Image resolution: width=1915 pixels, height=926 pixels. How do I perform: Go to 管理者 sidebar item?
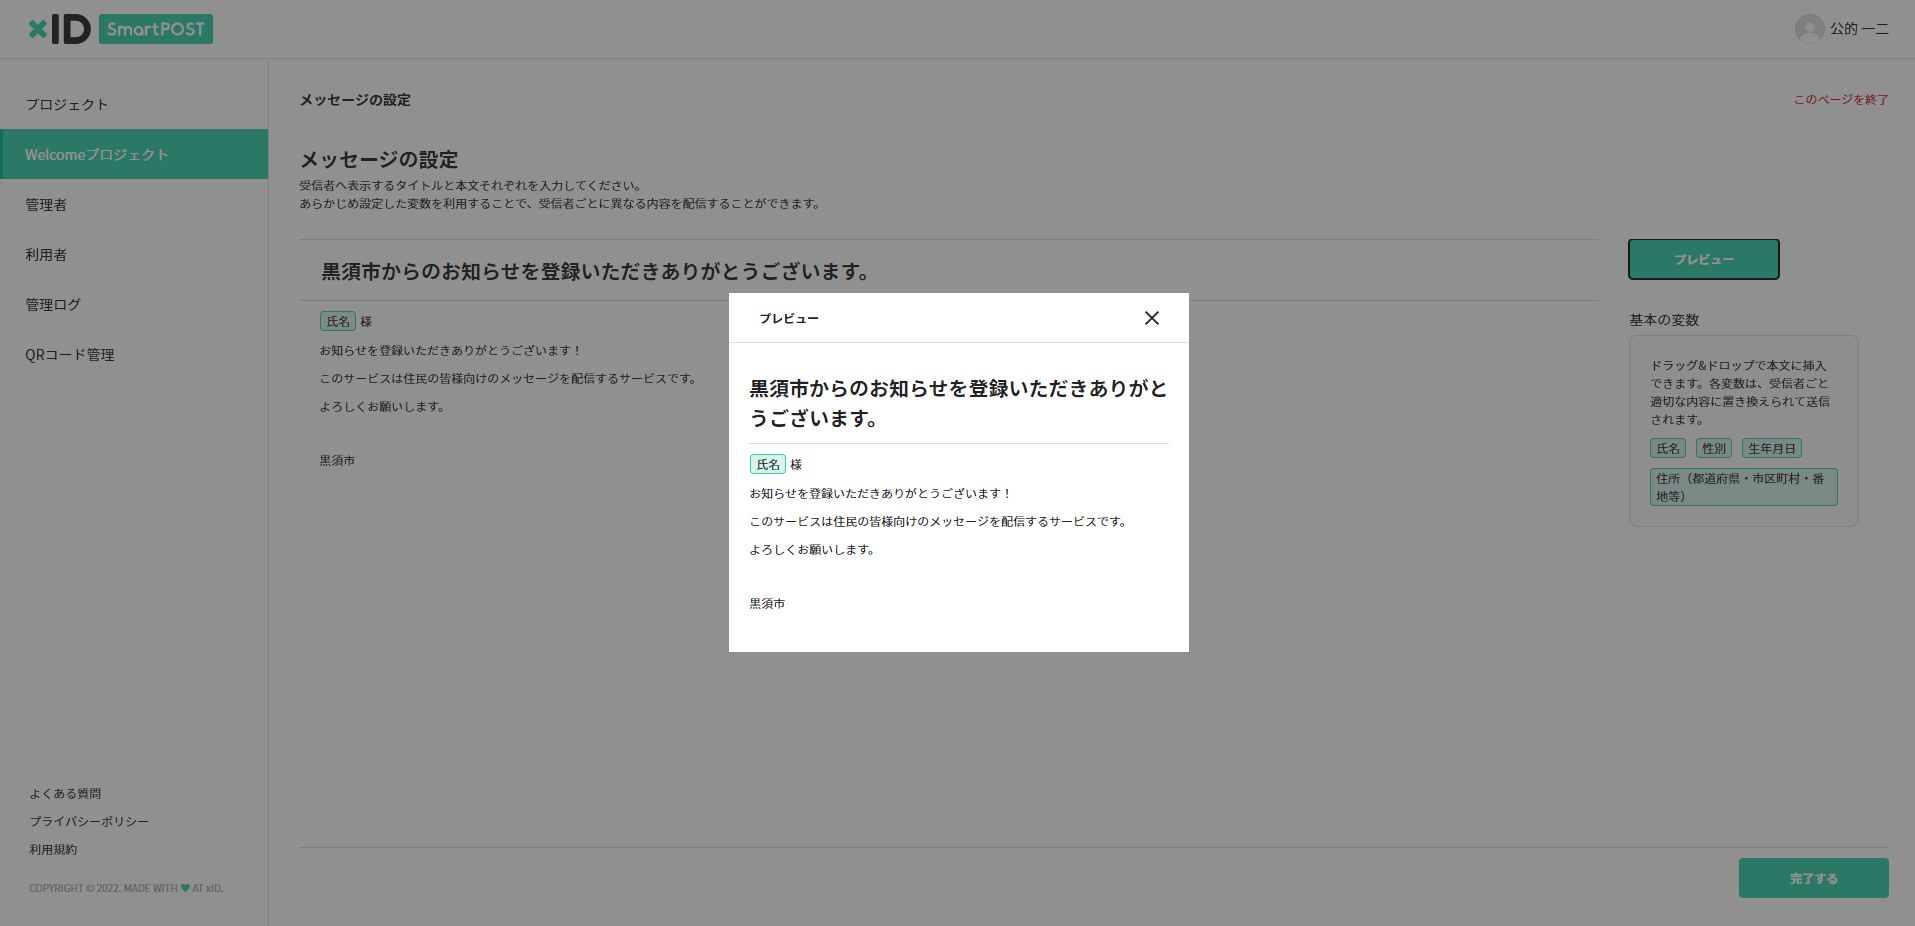(x=46, y=205)
